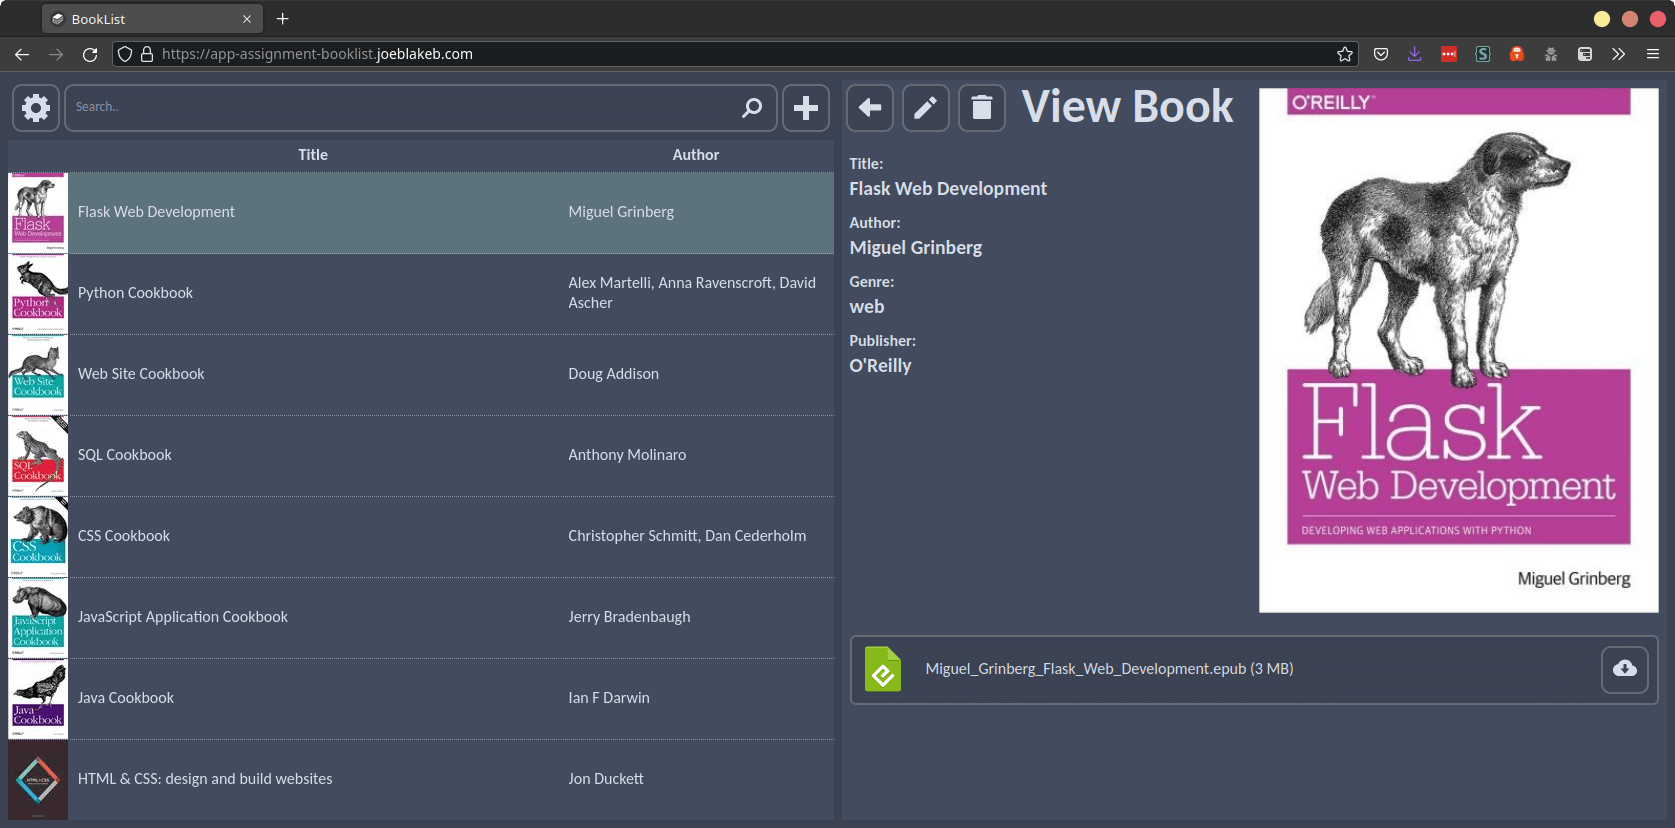Click the large Flask book cover image

tap(1458, 350)
